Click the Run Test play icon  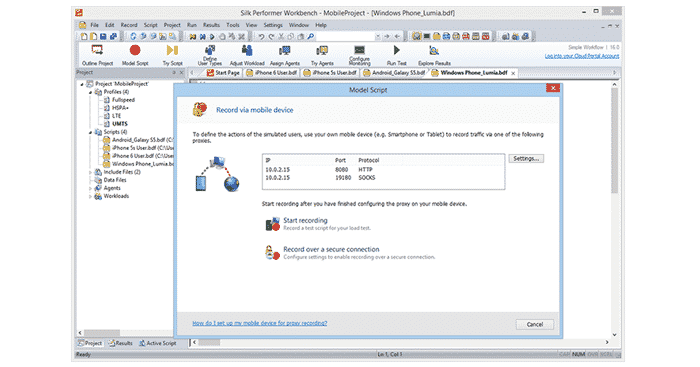pyautogui.click(x=396, y=50)
